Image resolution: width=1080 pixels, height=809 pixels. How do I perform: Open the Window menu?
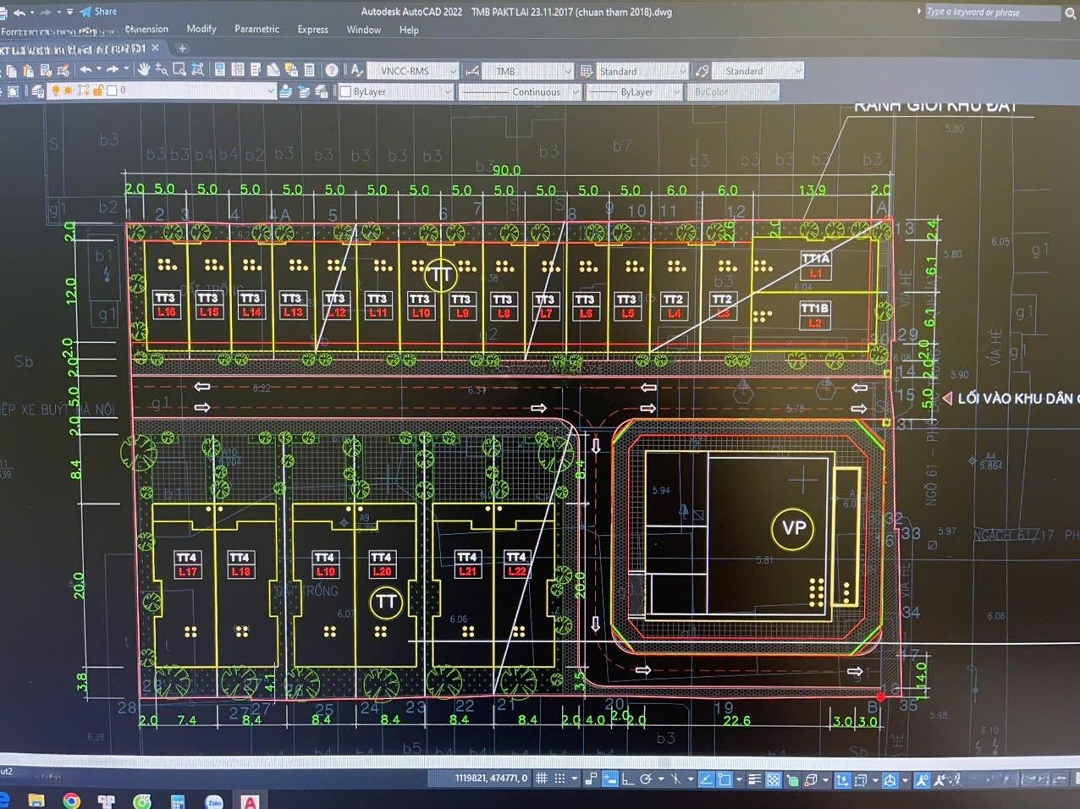364,30
